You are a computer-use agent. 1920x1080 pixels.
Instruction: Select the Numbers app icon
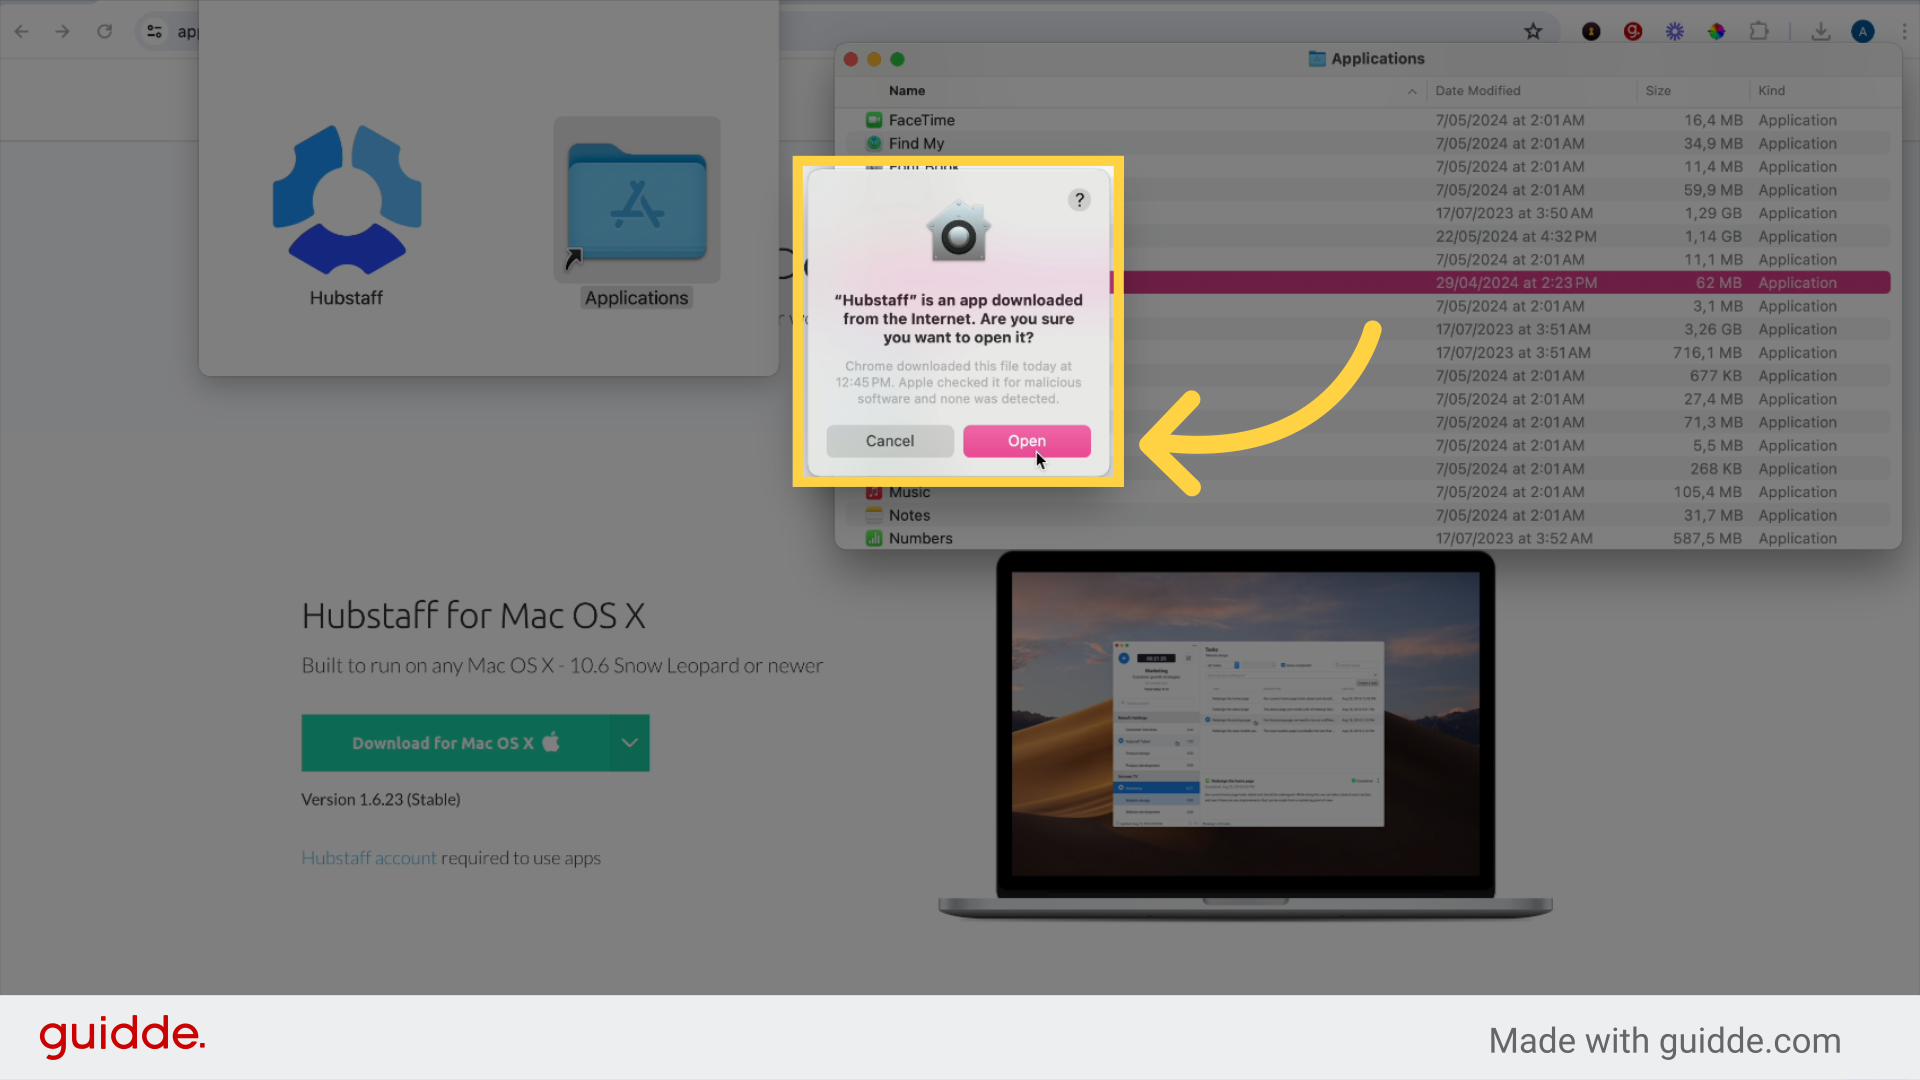click(872, 538)
